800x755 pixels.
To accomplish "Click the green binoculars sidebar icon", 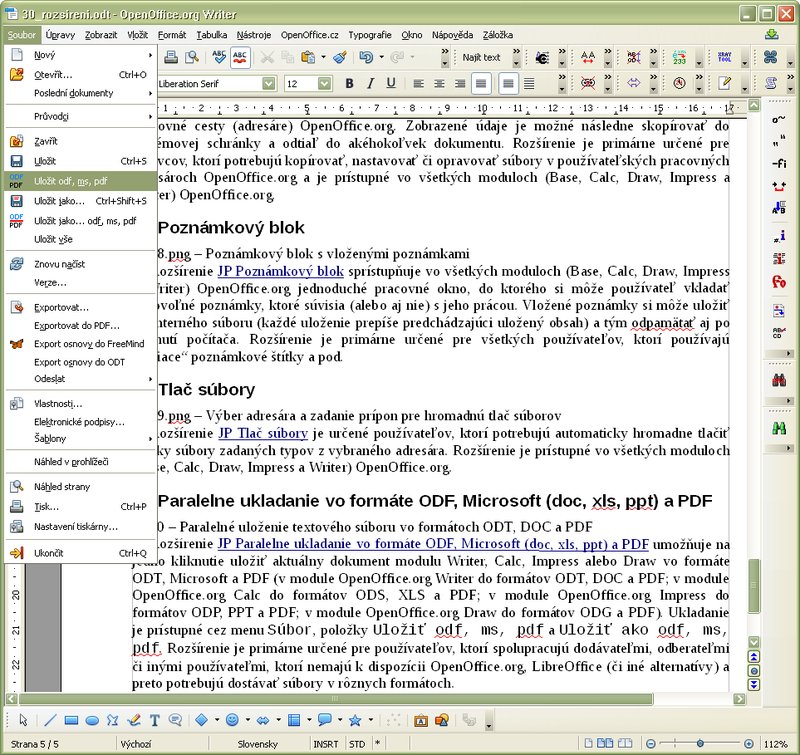I will [779, 429].
